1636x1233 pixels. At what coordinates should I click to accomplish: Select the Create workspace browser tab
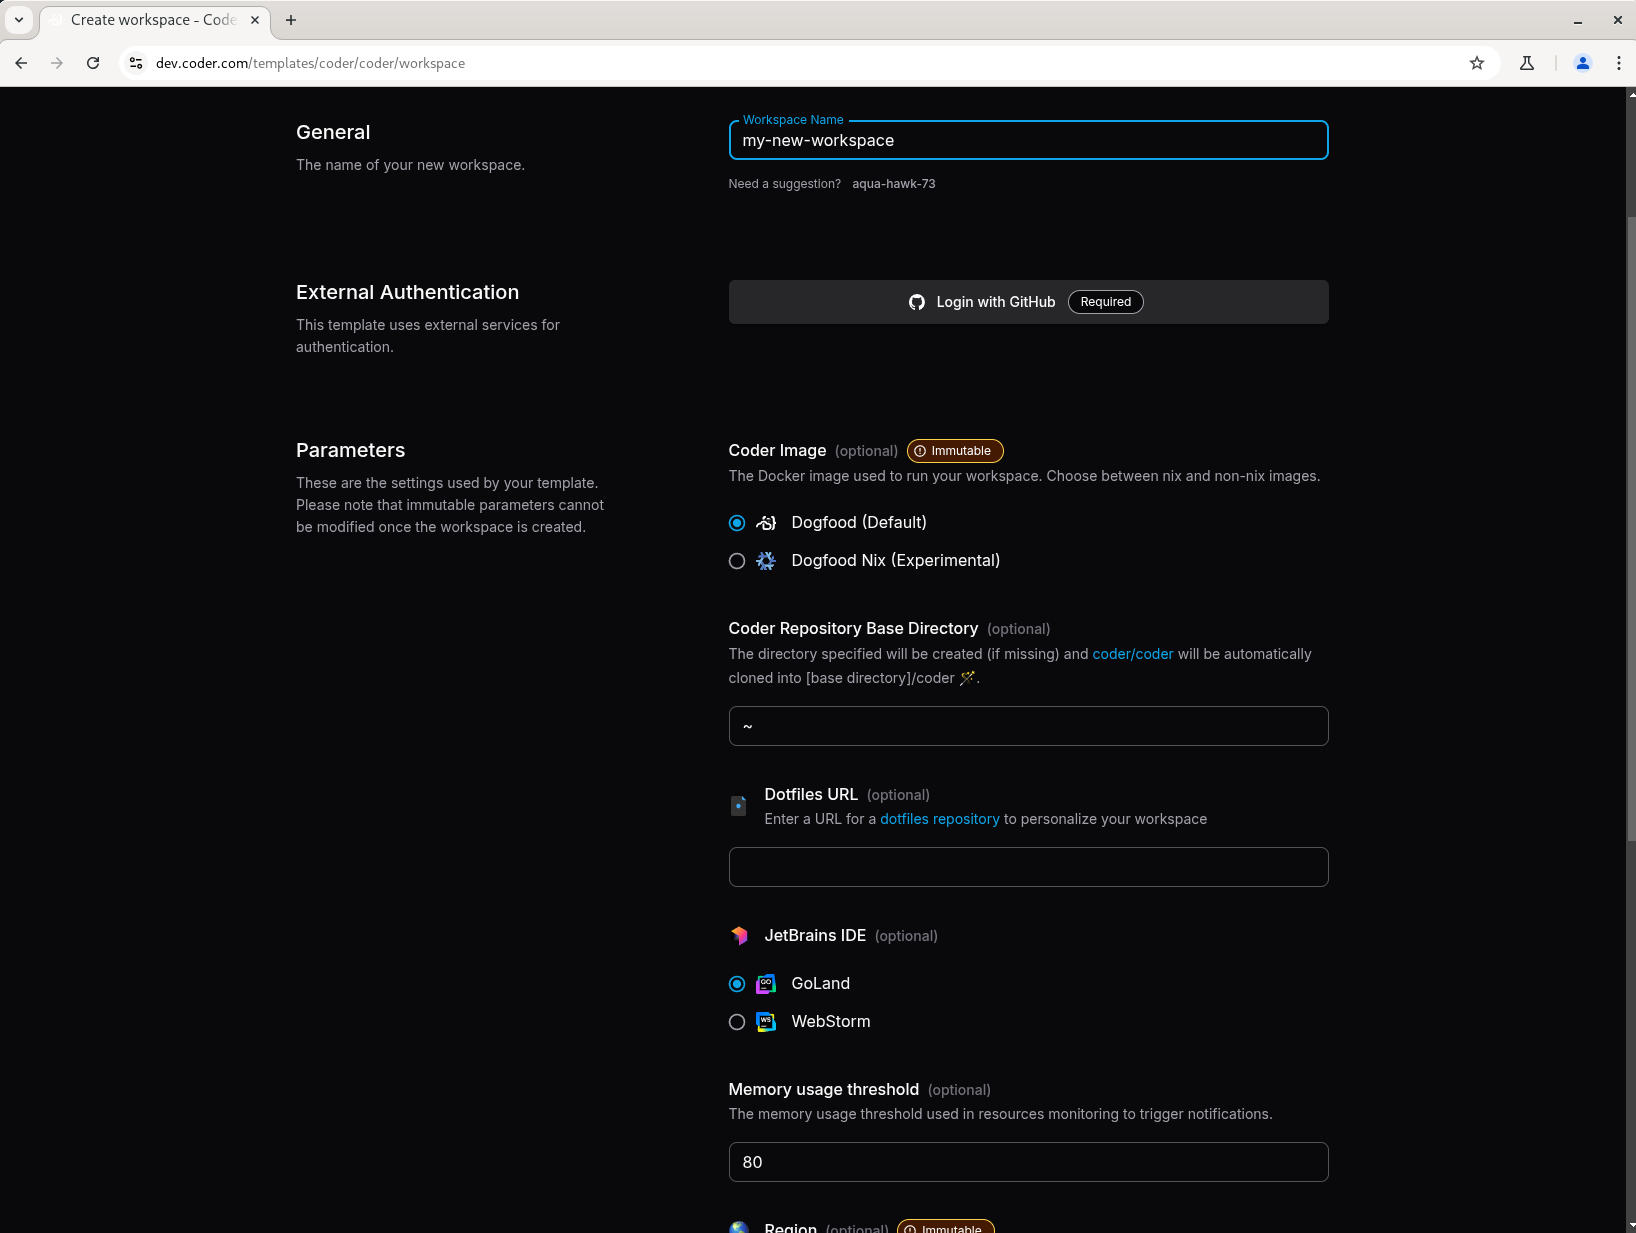154,20
